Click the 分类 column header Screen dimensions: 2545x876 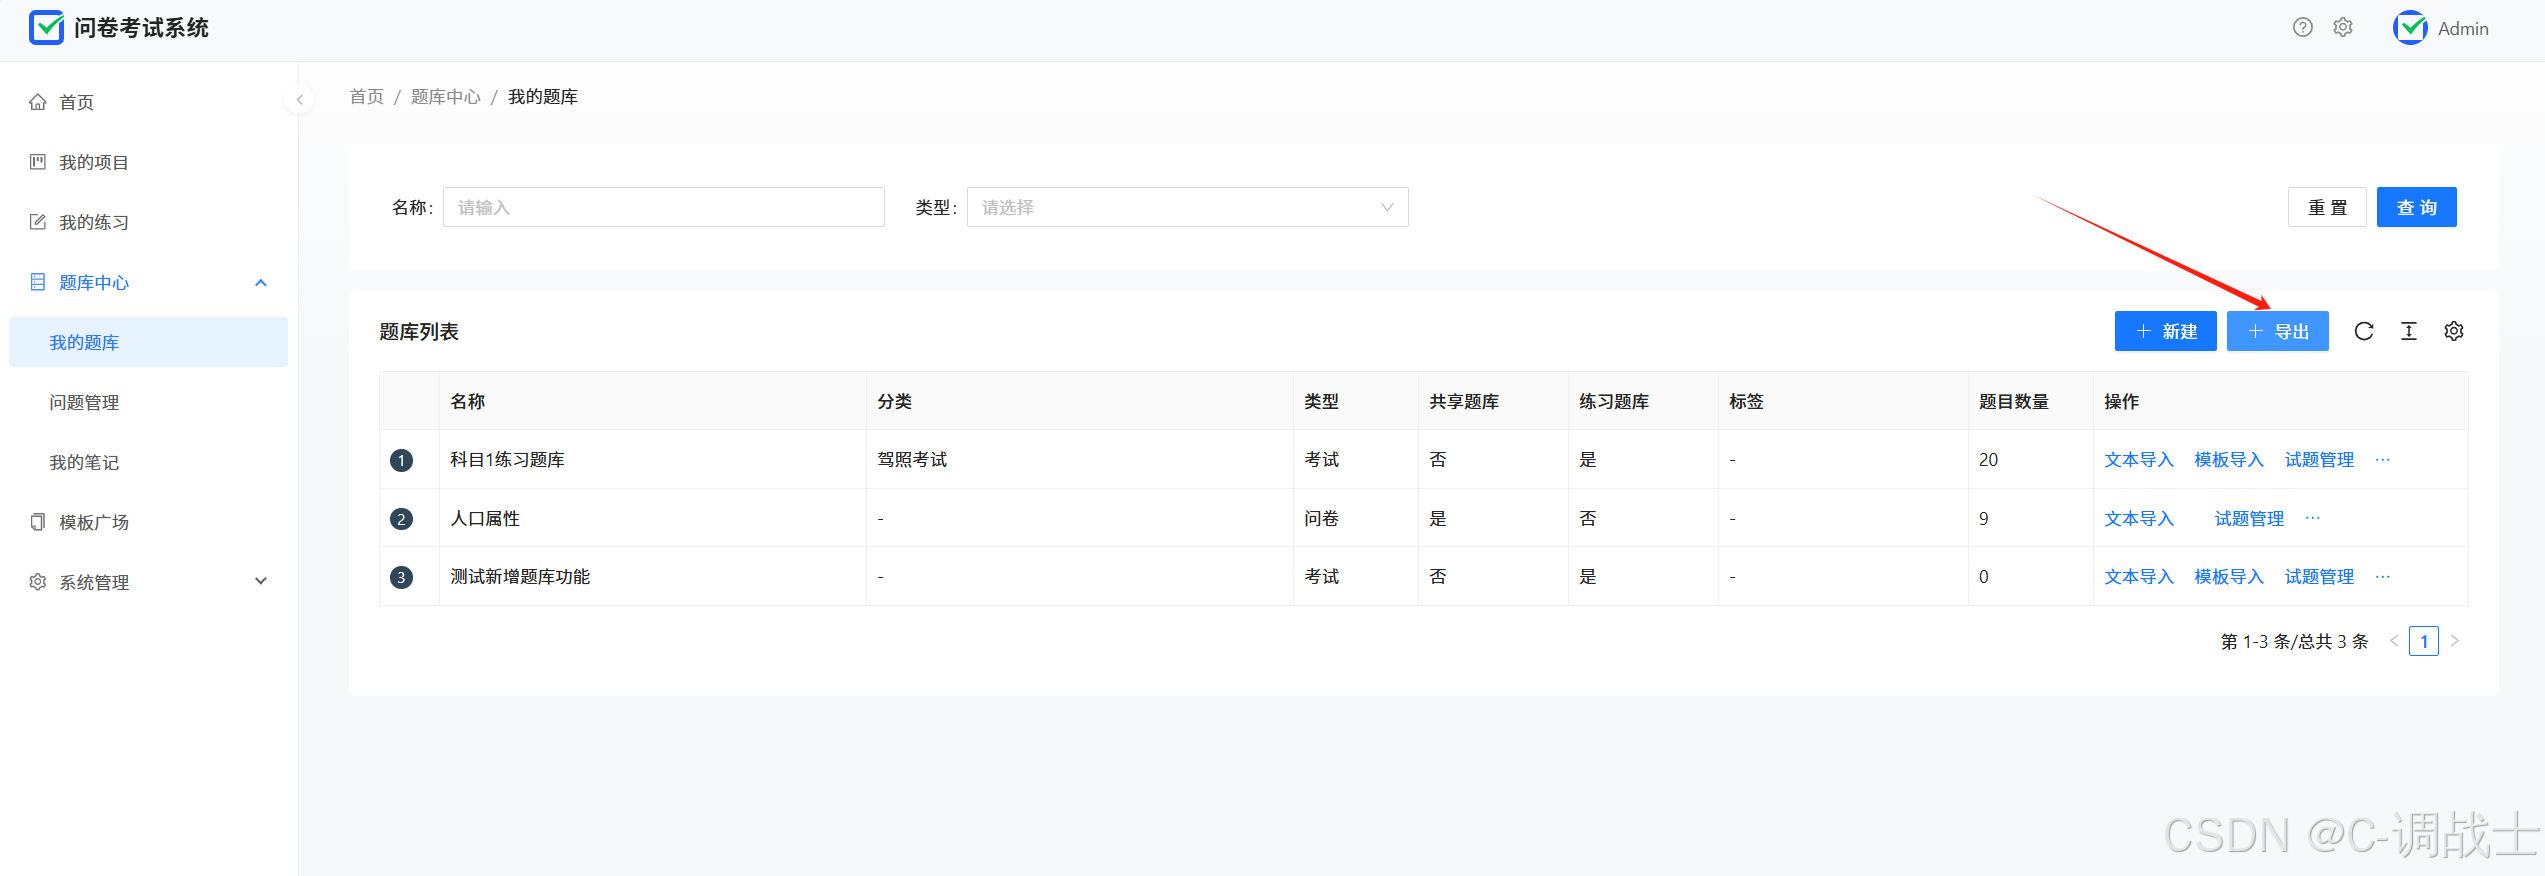(1080, 401)
